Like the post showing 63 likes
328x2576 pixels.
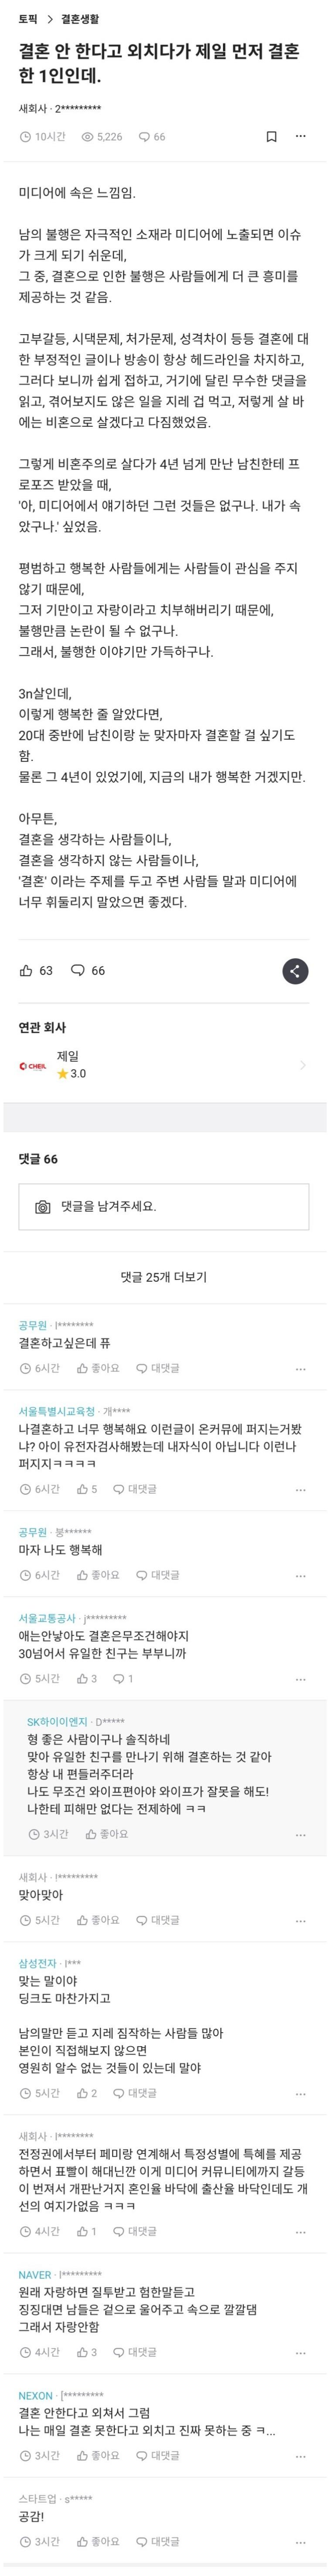(x=36, y=970)
